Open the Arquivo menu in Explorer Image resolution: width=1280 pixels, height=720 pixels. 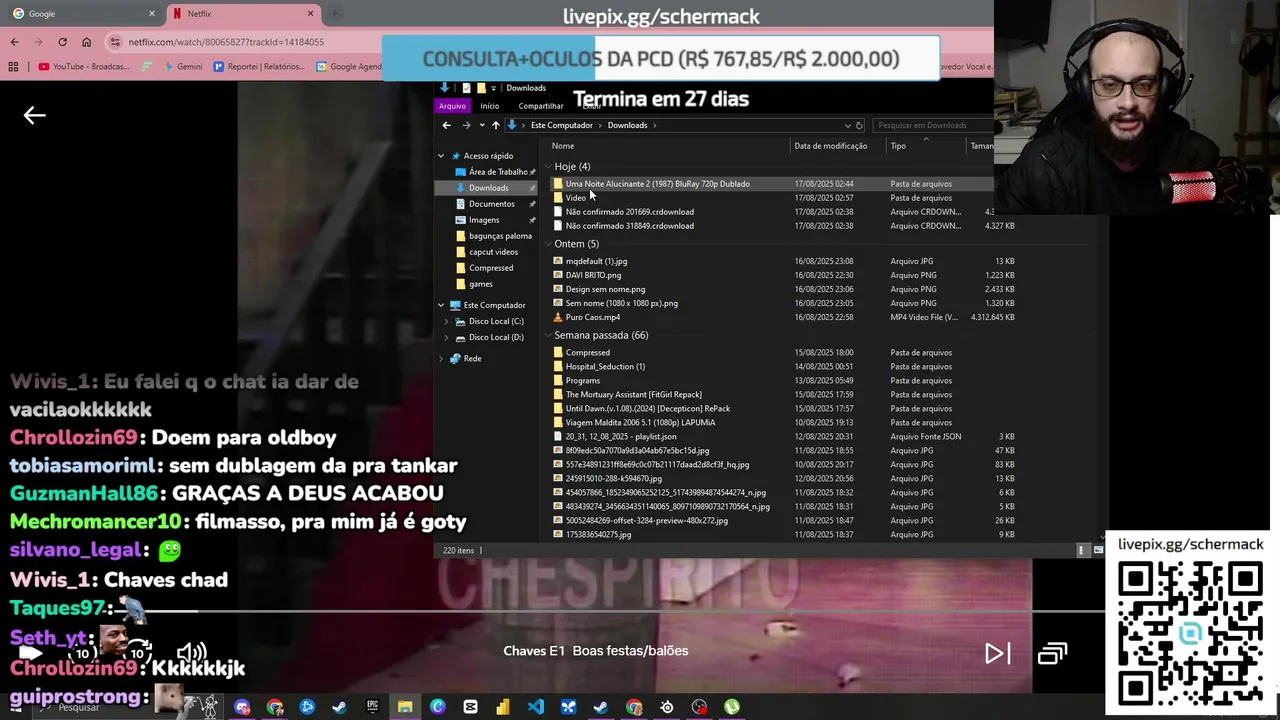452,106
